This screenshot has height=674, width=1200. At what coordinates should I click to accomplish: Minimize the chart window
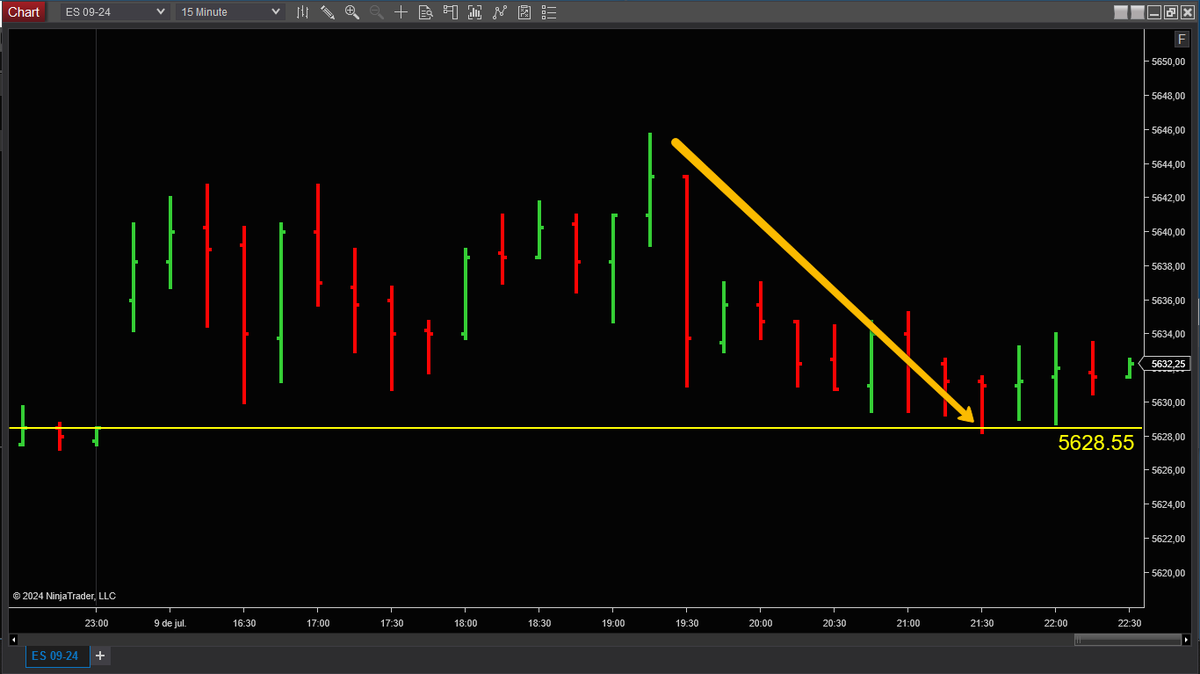click(x=1153, y=12)
